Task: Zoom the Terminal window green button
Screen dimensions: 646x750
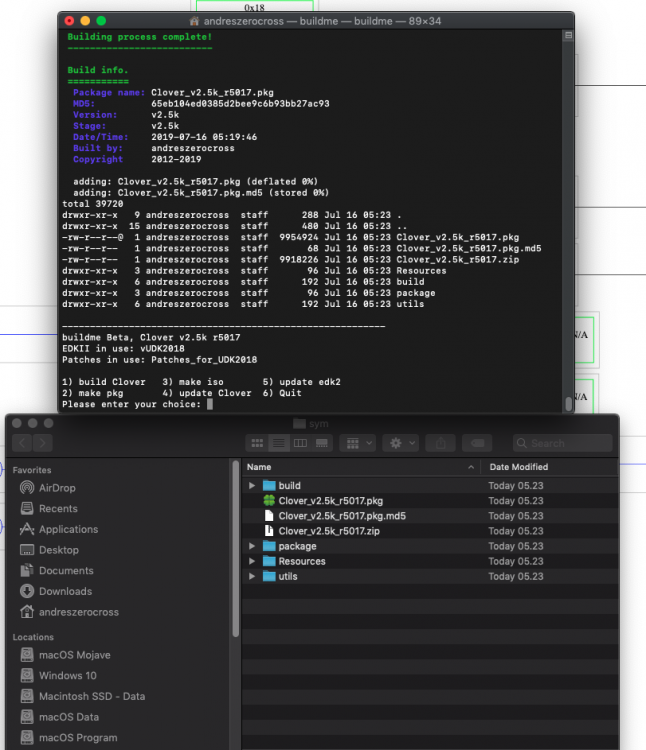Action: pos(101,21)
